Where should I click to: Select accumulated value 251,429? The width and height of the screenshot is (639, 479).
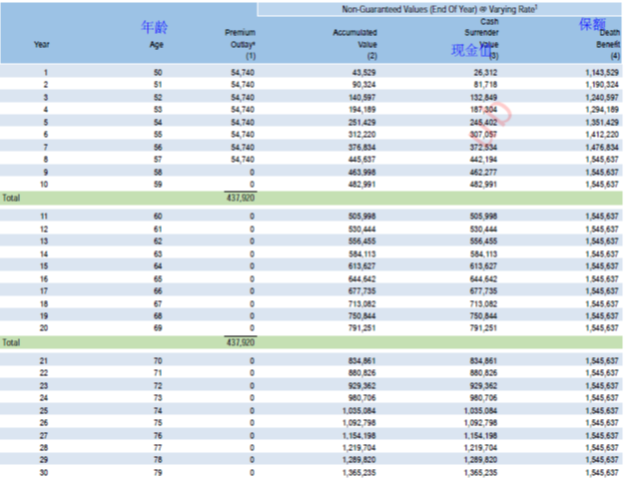pyautogui.click(x=362, y=122)
